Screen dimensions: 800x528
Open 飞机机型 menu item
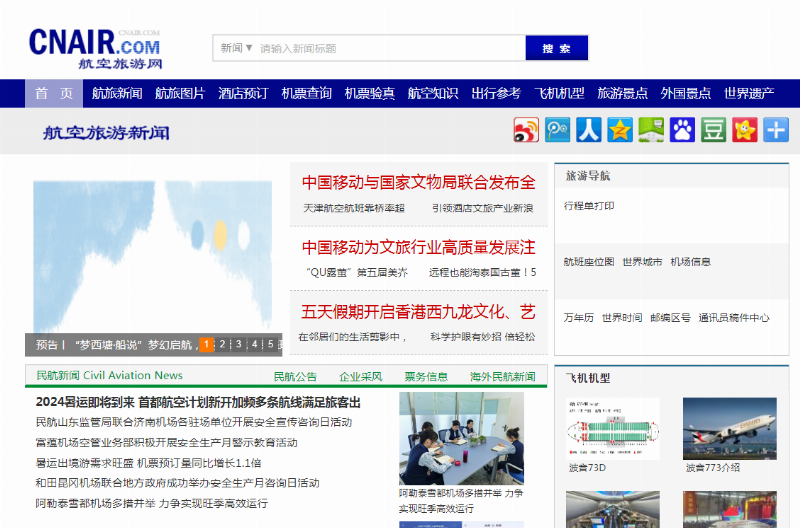pos(559,93)
